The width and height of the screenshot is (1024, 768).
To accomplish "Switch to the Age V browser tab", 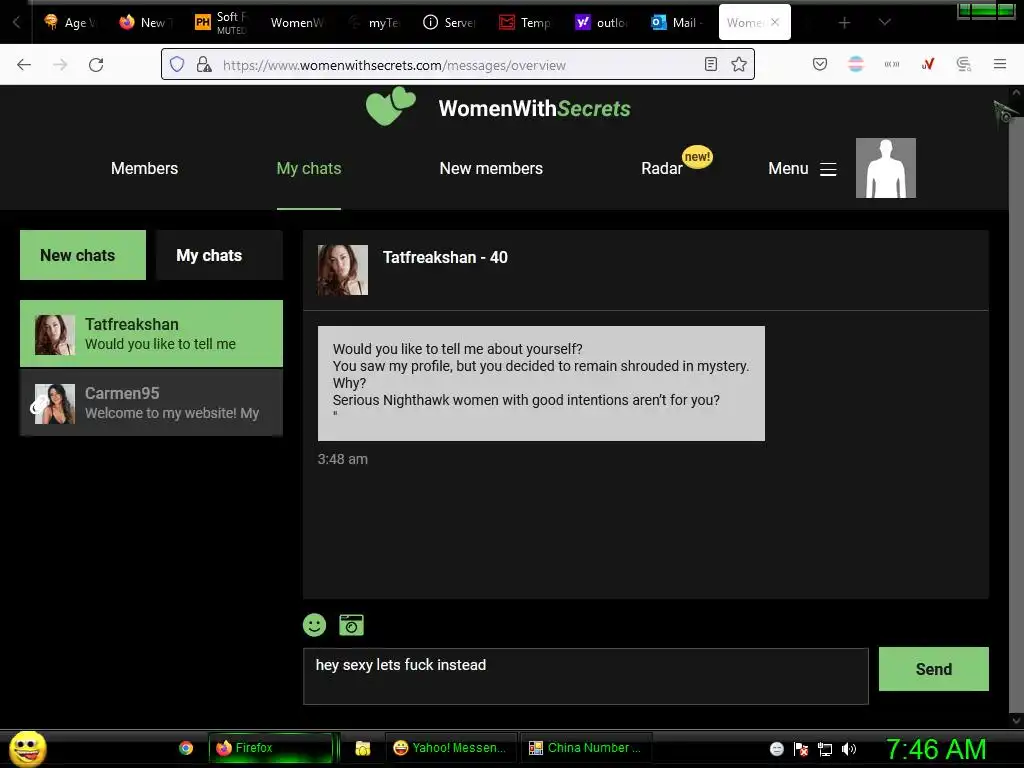I will (71, 23).
